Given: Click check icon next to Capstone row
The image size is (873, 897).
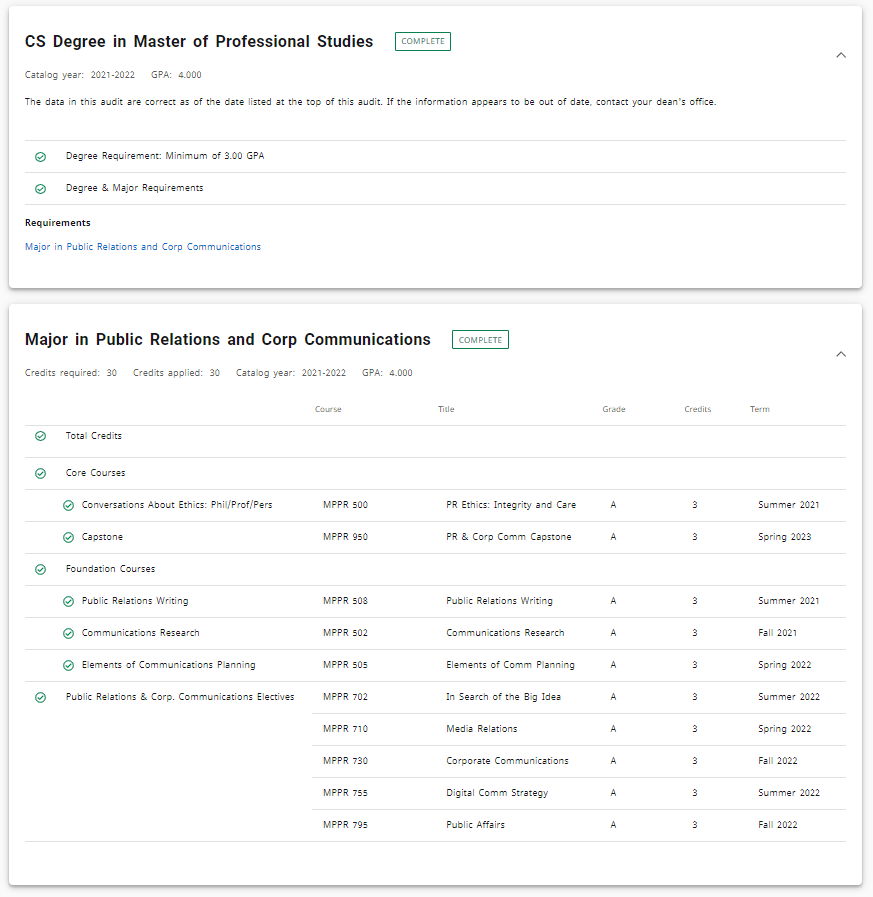Looking at the screenshot, I should 69,537.
